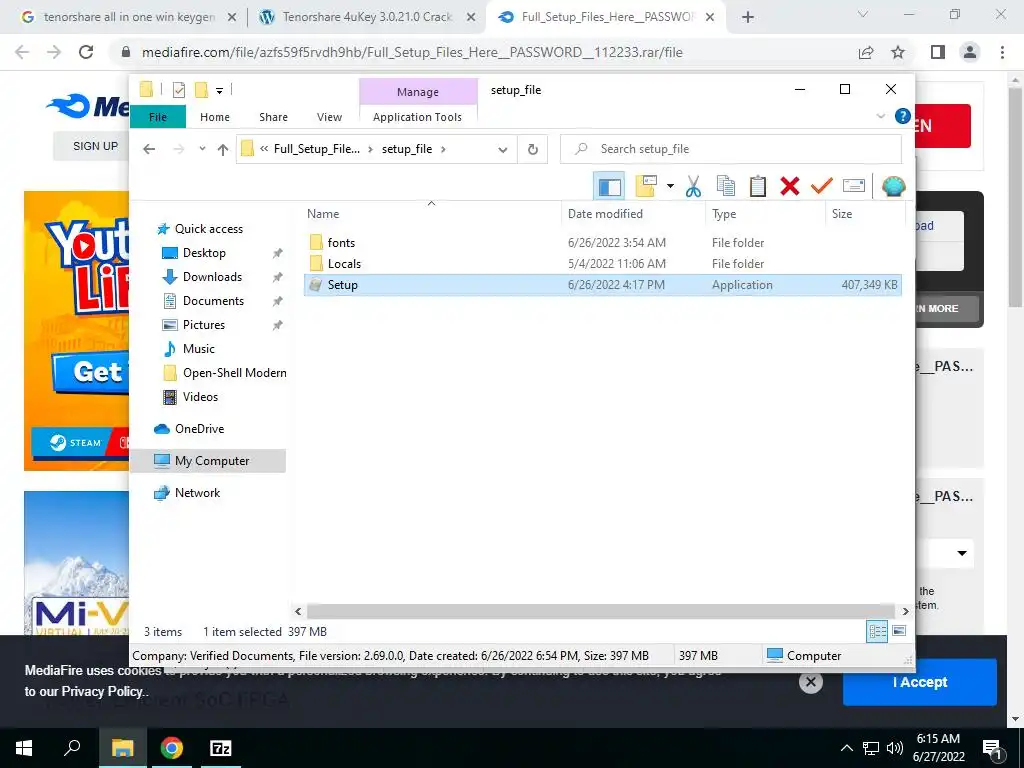Open Network in navigation pane
1024x768 pixels.
(x=197, y=493)
